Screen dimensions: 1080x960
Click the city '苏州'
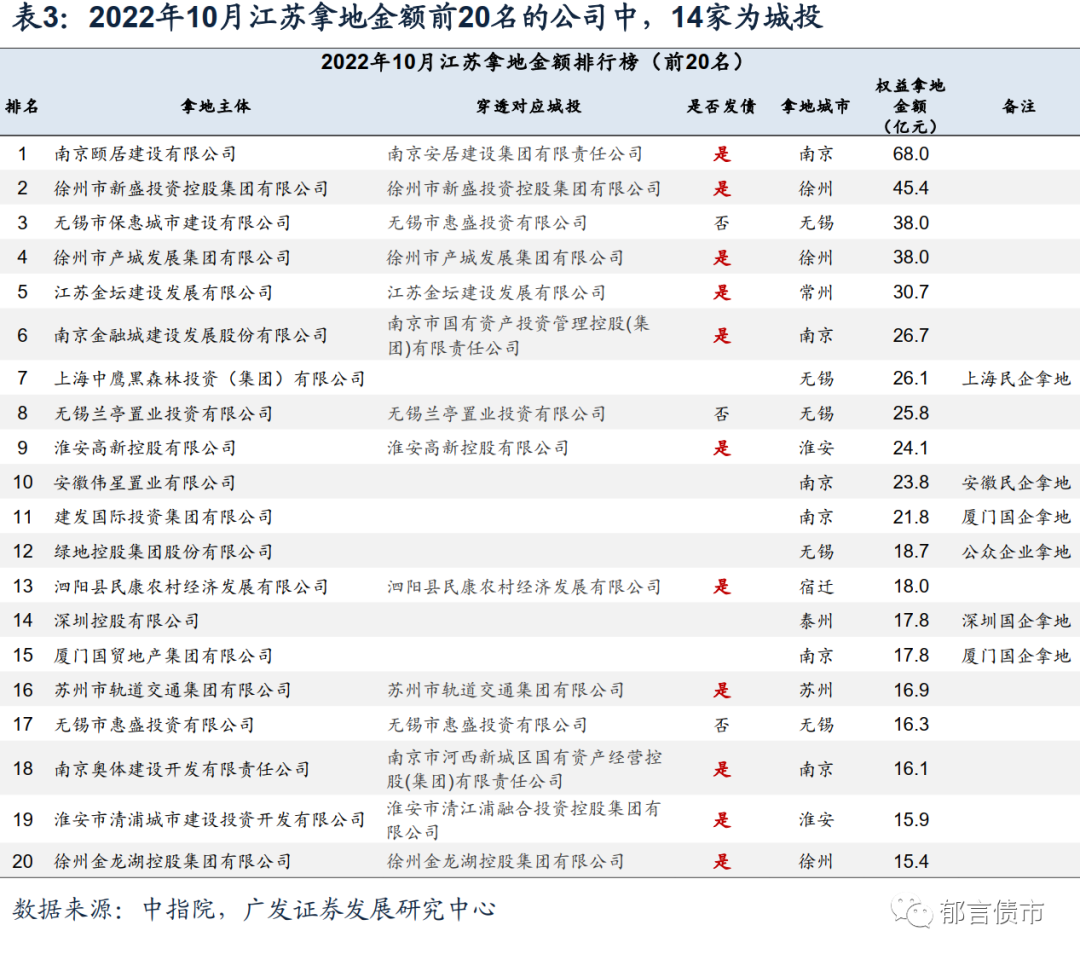[x=816, y=690]
